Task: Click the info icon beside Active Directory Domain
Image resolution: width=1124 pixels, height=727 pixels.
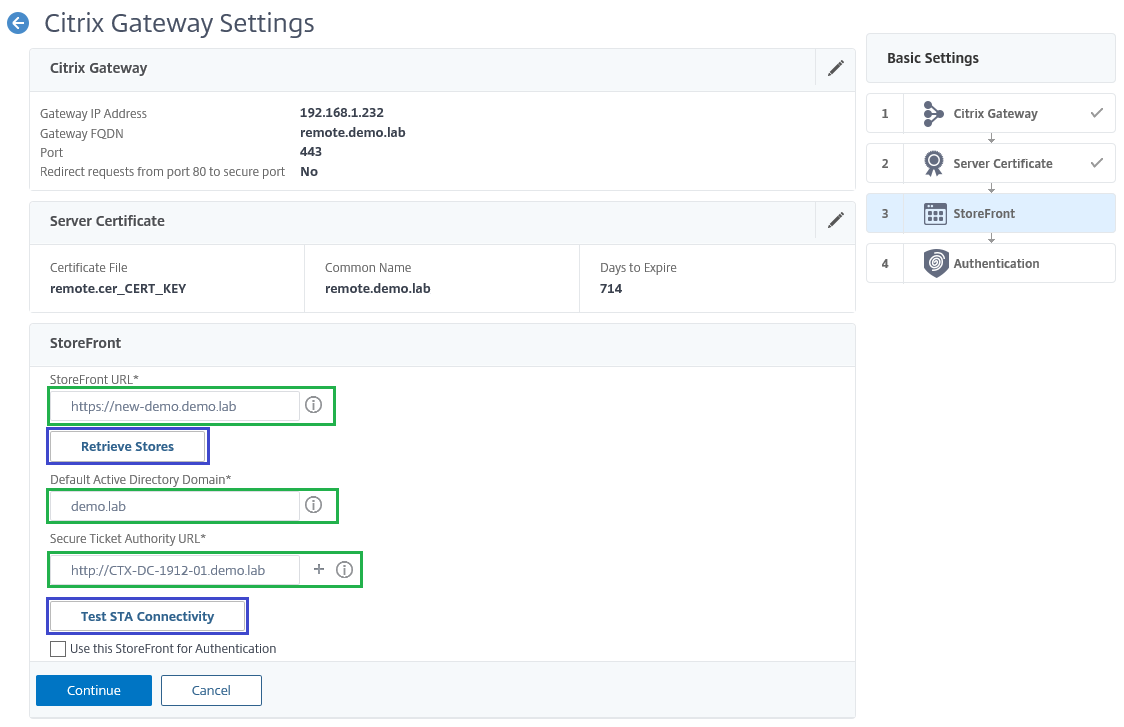Action: pyautogui.click(x=313, y=505)
